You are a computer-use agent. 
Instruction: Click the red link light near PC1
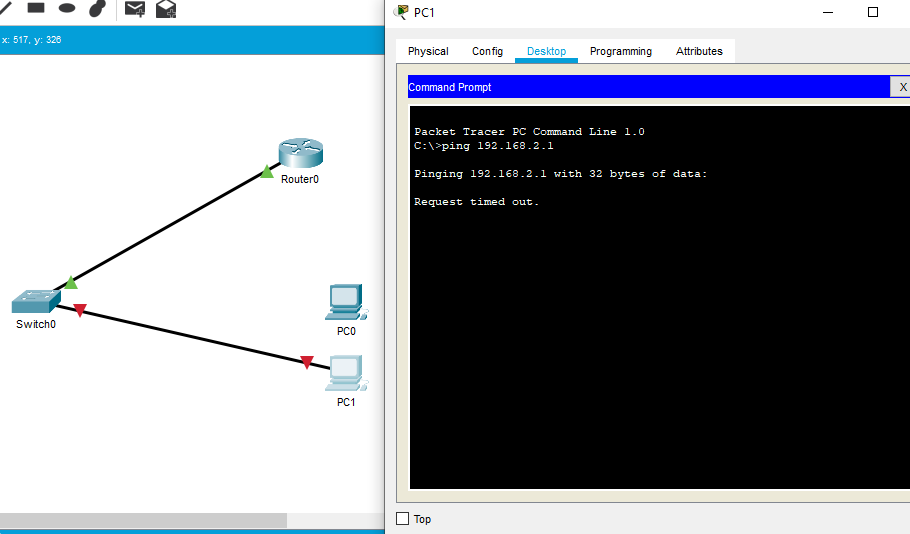pyautogui.click(x=307, y=363)
